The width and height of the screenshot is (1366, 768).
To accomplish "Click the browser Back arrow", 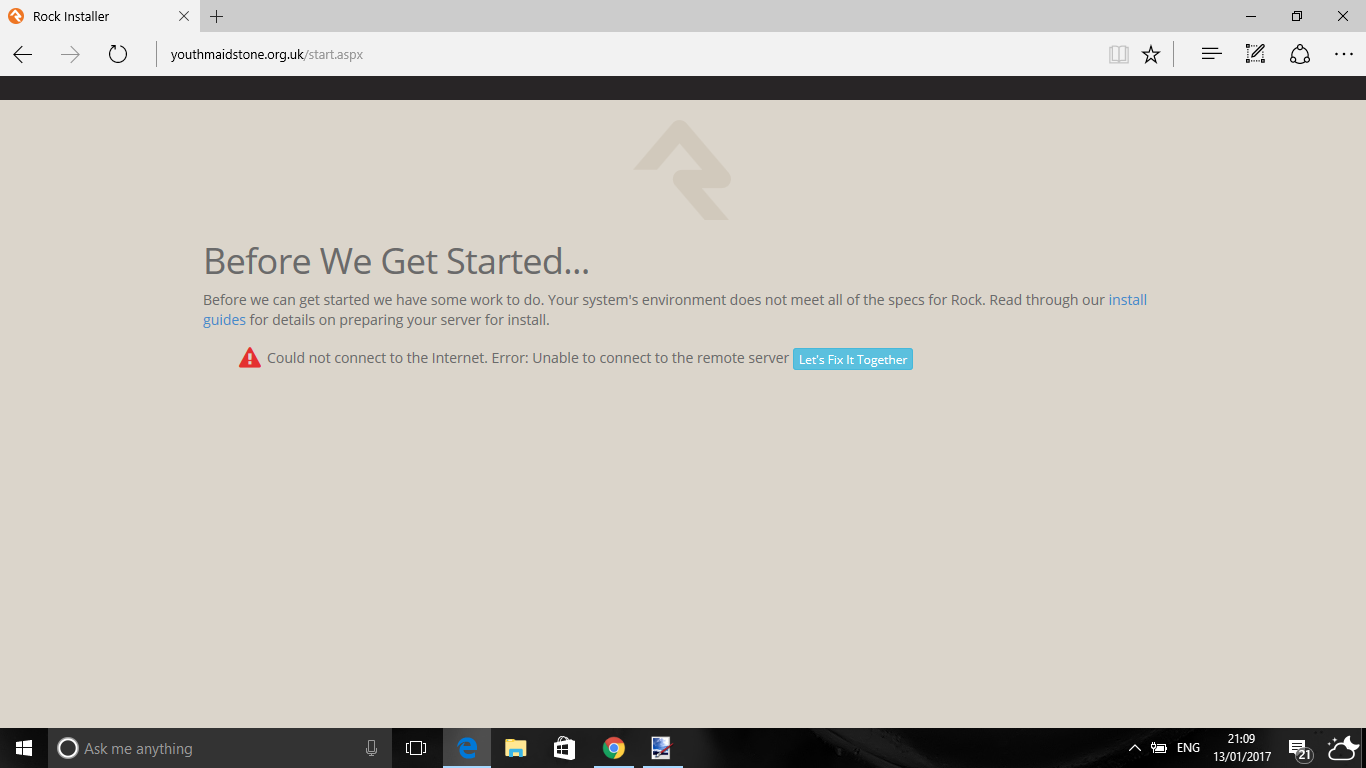I will pyautogui.click(x=23, y=55).
